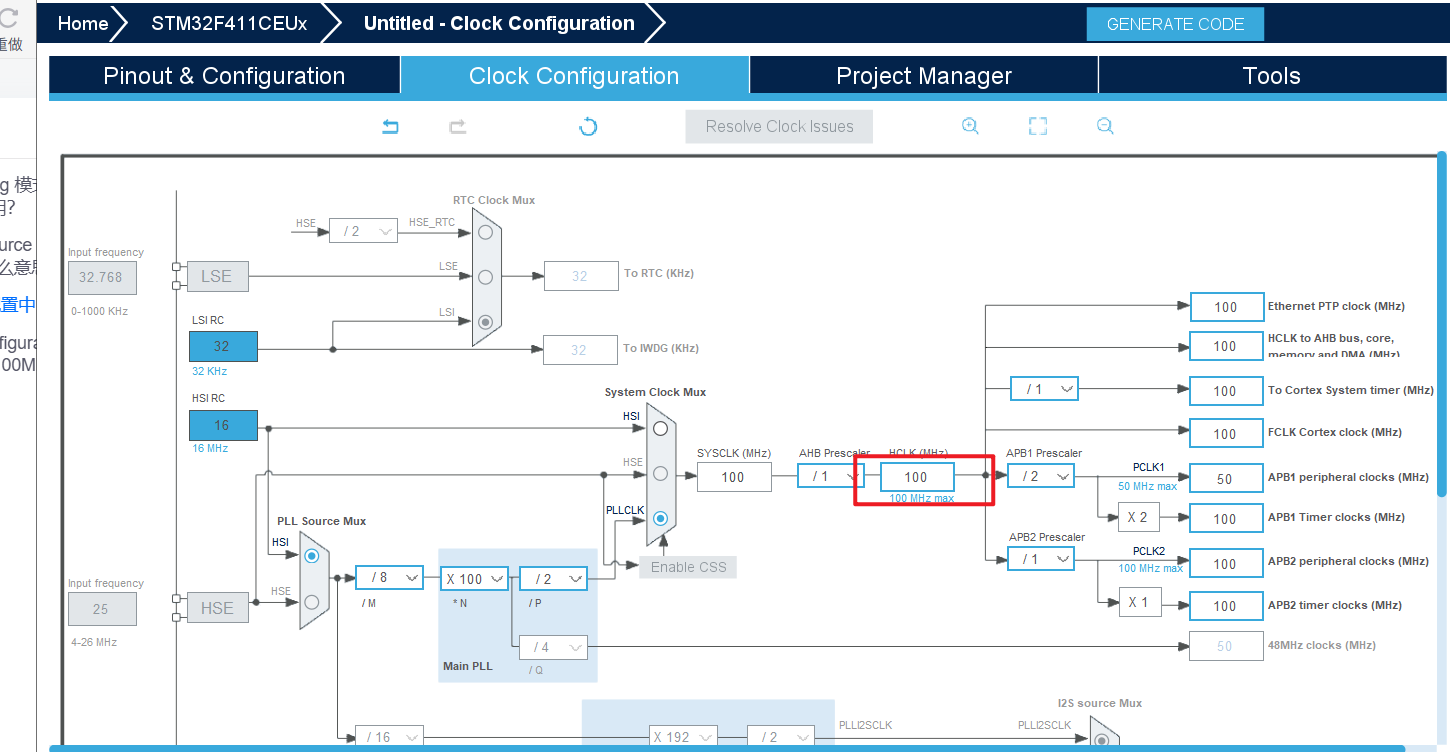Click the To RTC (KHz) 32 field
Screen dimensions: 1450x752
[581, 276]
